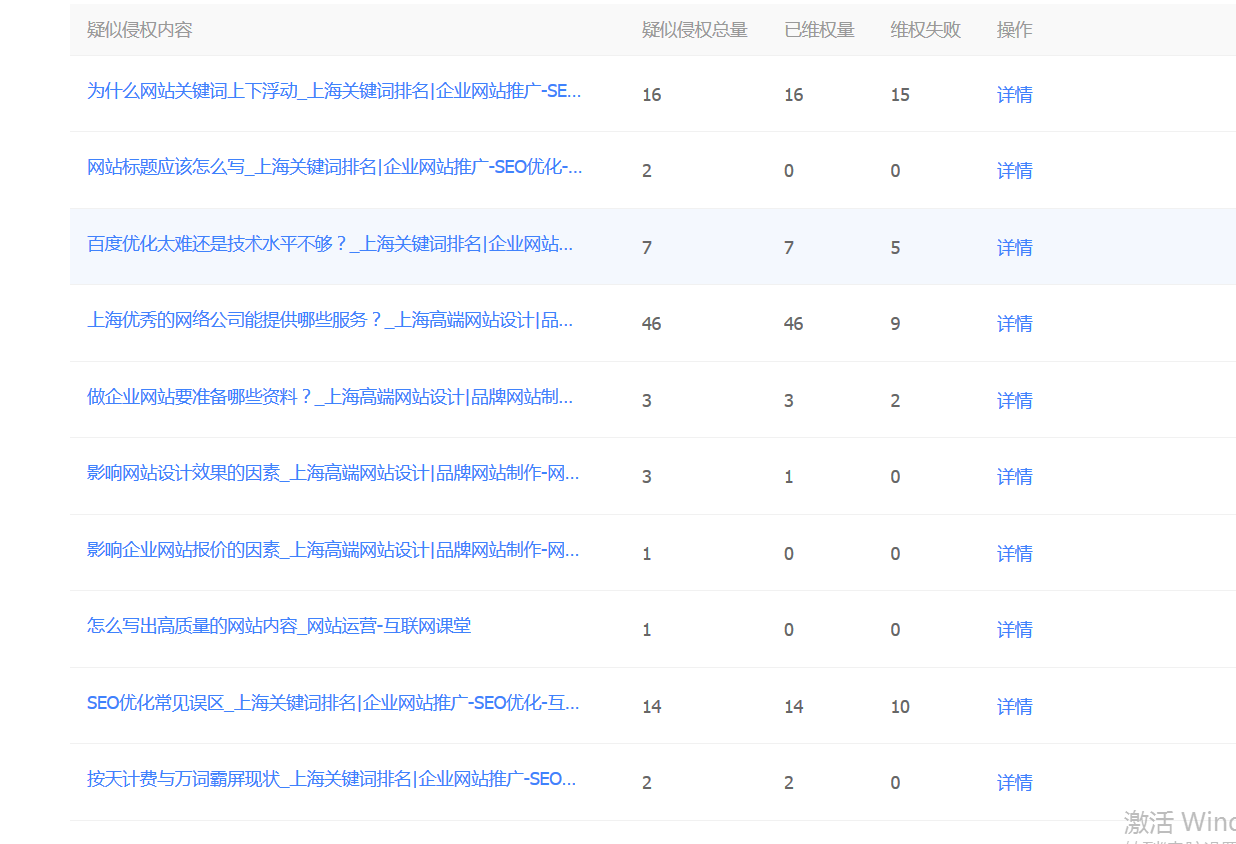
Task: Show 详情 for 影响网站设计效果的因素 row
Action: pyautogui.click(x=1014, y=477)
